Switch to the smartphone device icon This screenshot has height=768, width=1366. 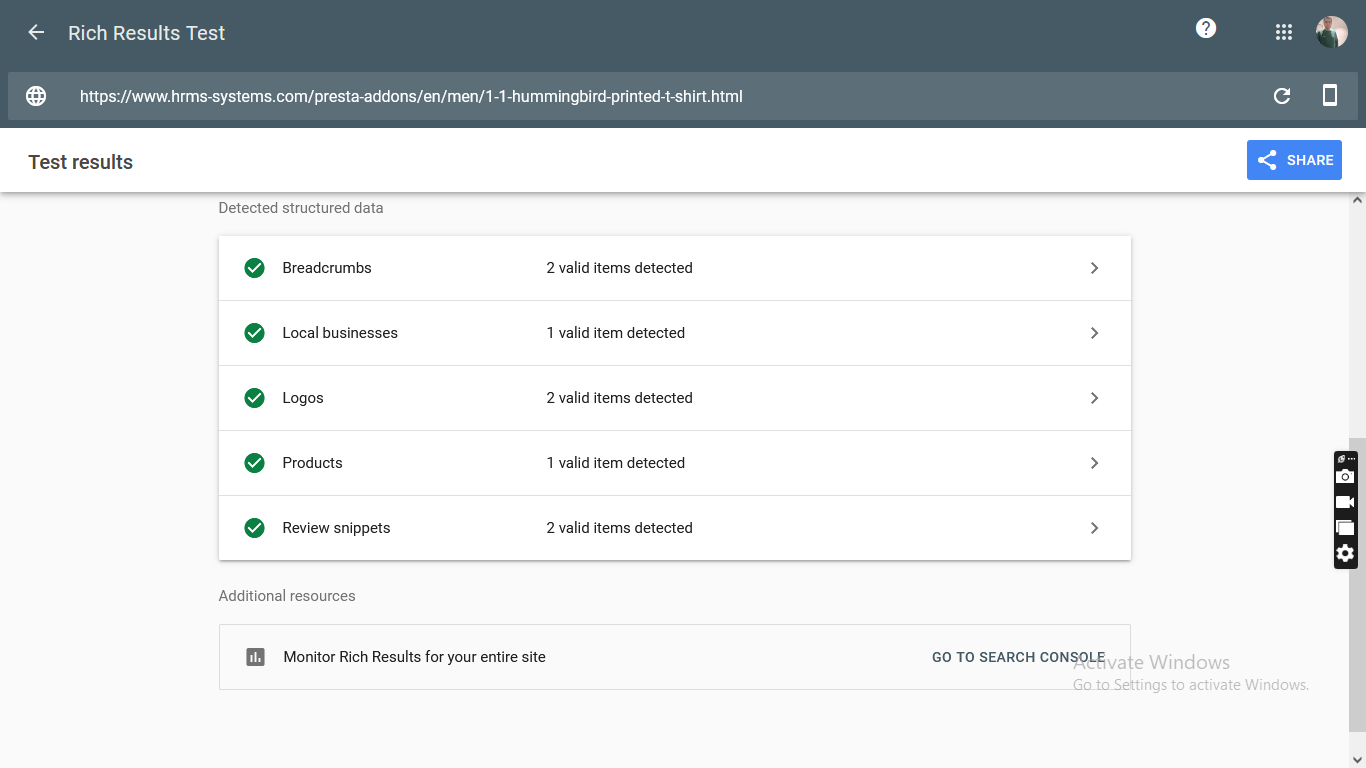coord(1330,96)
